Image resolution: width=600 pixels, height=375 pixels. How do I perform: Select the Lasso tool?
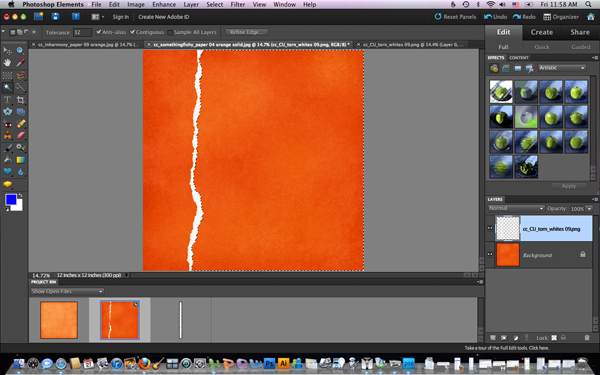coord(20,75)
